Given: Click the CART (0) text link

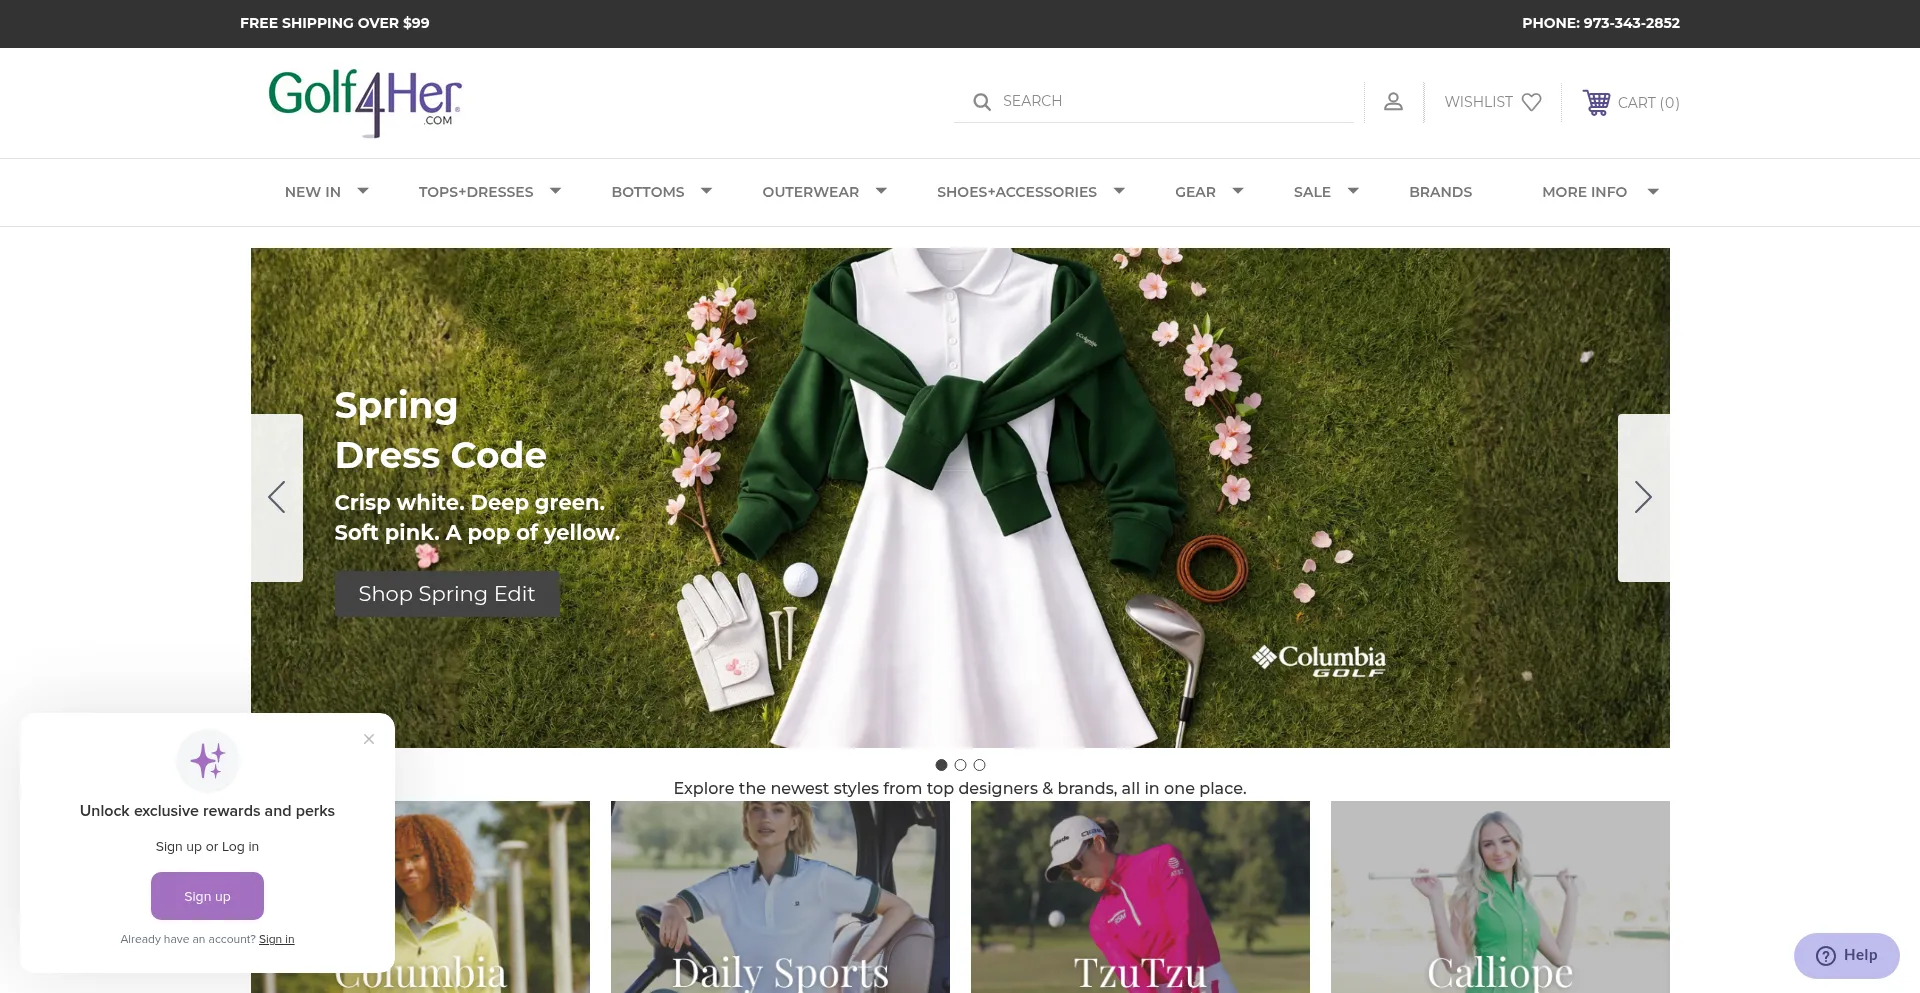Looking at the screenshot, I should click(1648, 102).
